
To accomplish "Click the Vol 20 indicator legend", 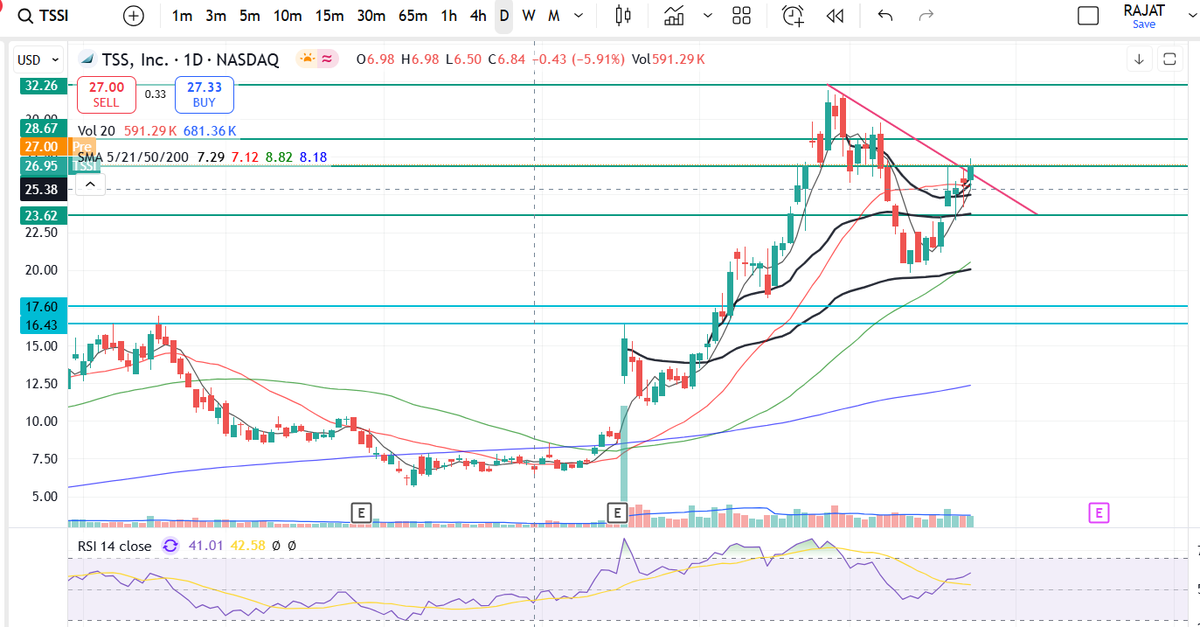I will click(x=98, y=130).
